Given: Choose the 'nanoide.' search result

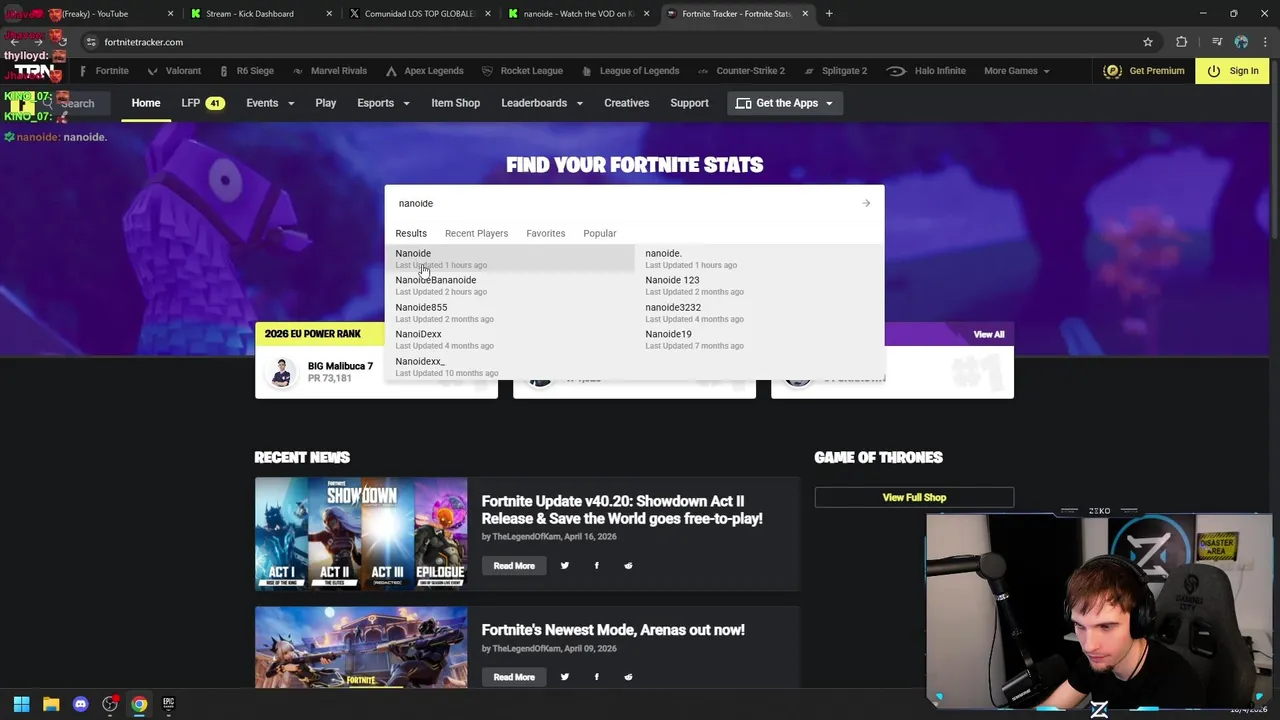Looking at the screenshot, I should click(760, 258).
